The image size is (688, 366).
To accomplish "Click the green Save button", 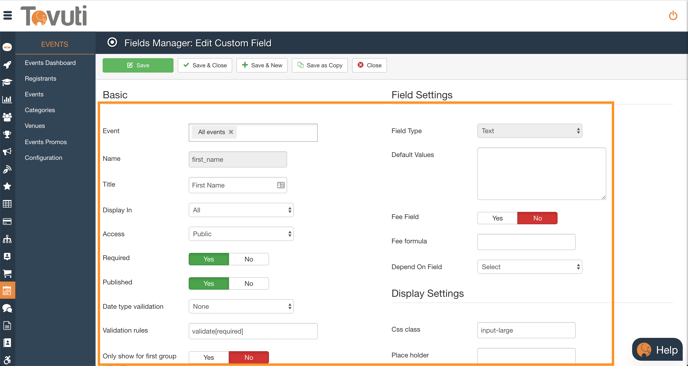I will click(138, 65).
